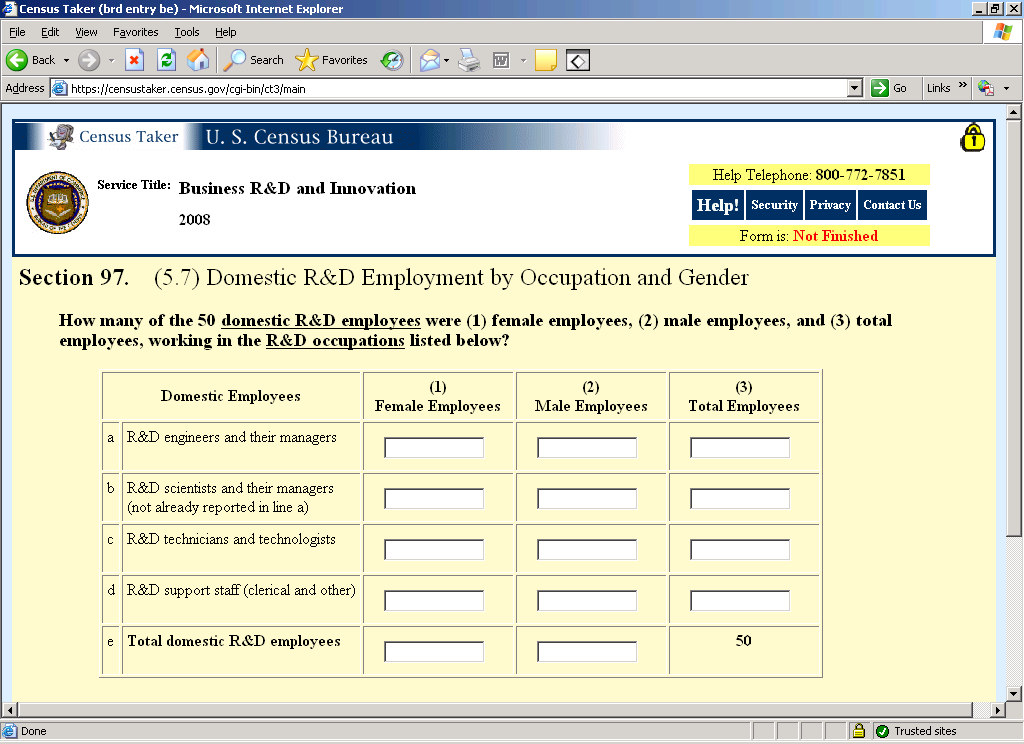1024x744 pixels.
Task: Open the File menu
Action: 17,32
